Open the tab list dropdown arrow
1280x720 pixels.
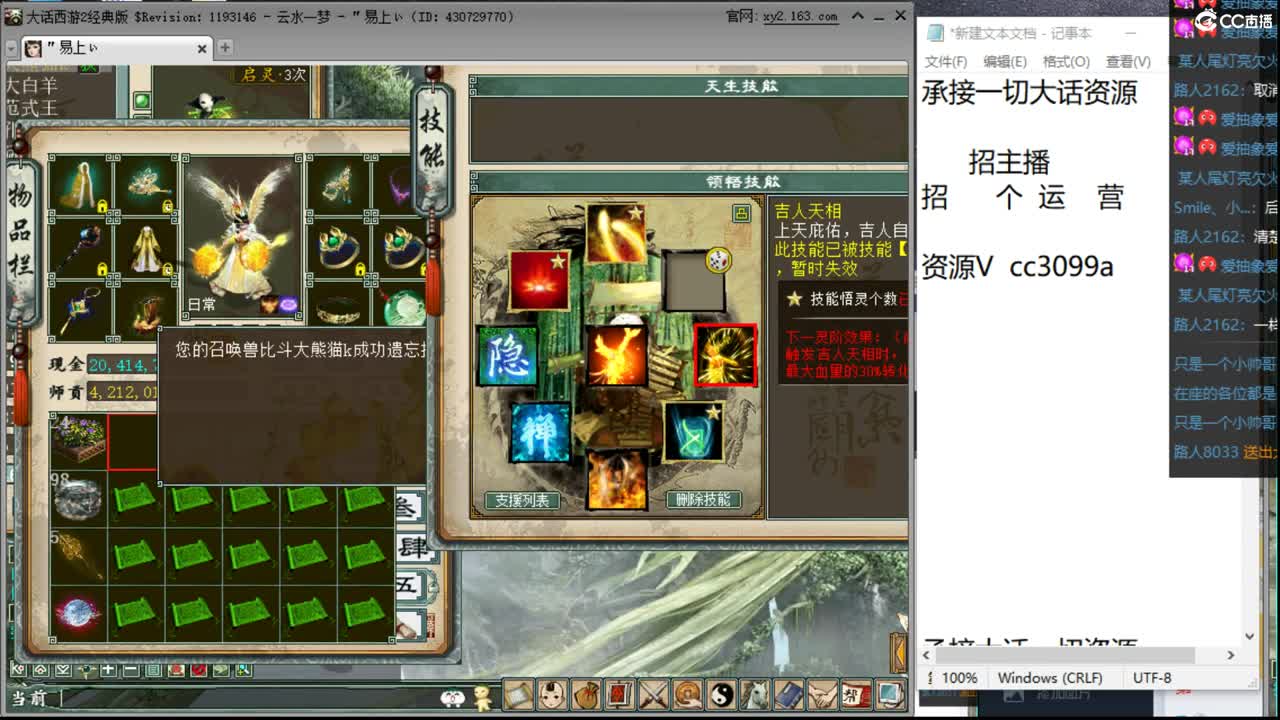pyautogui.click(x=11, y=47)
